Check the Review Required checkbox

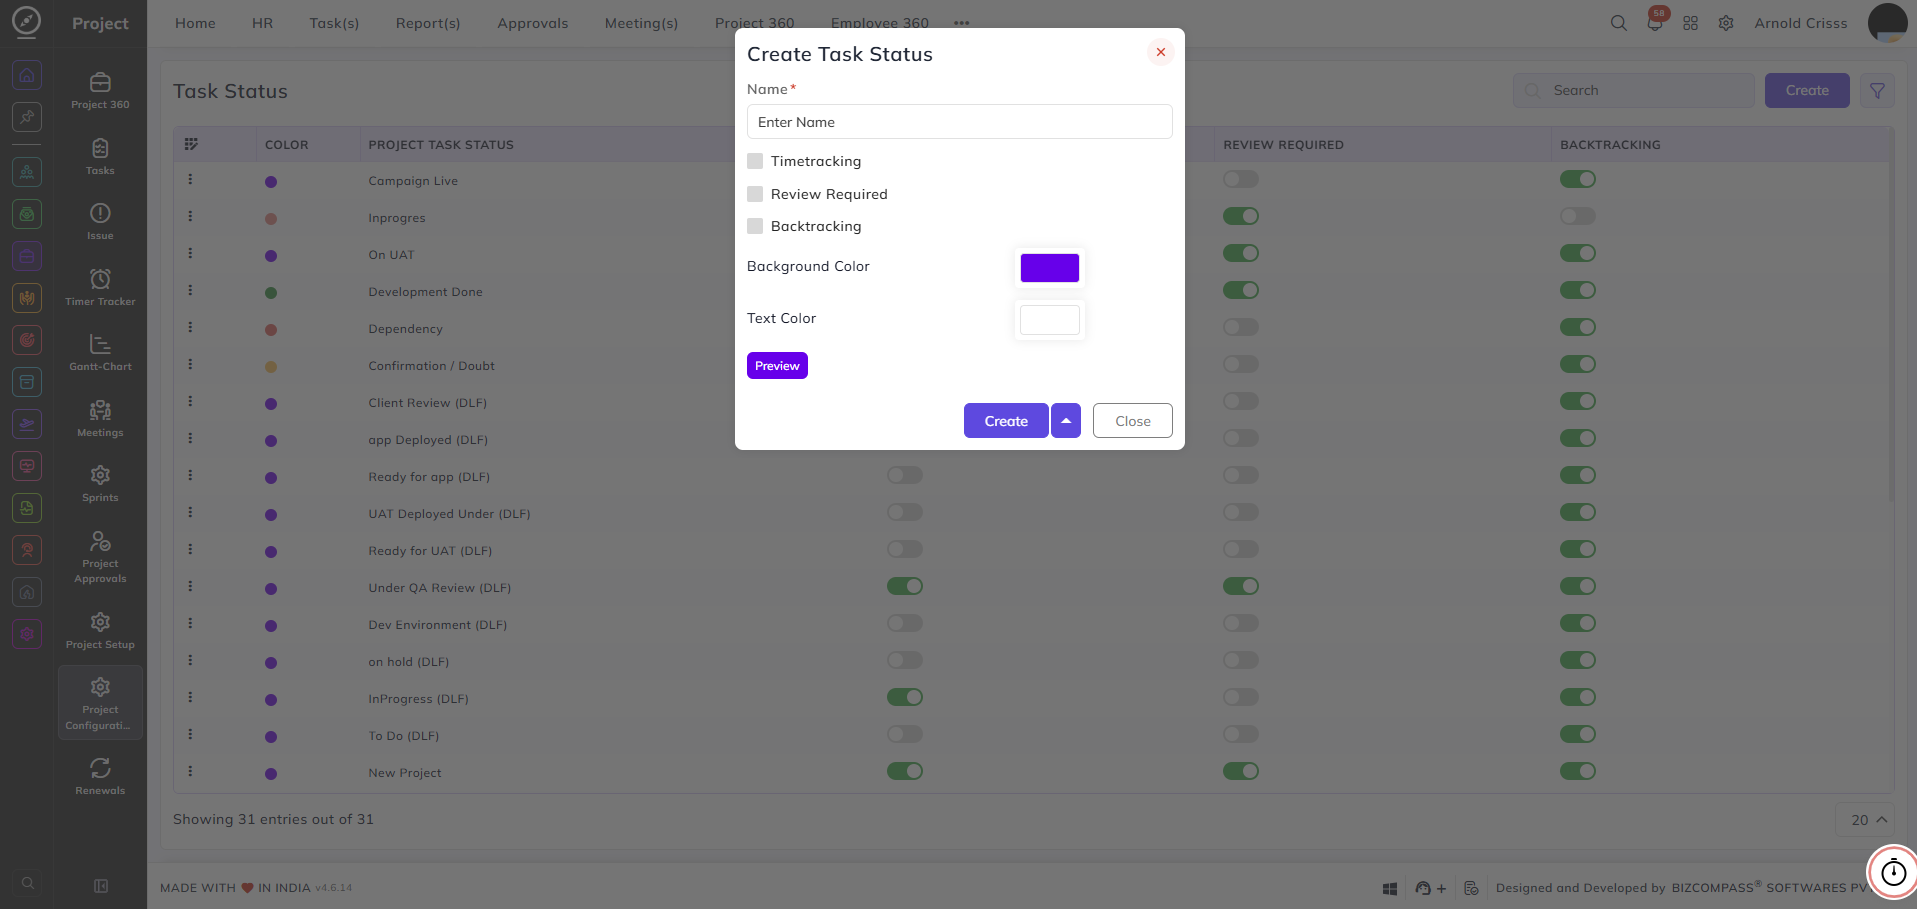click(755, 194)
